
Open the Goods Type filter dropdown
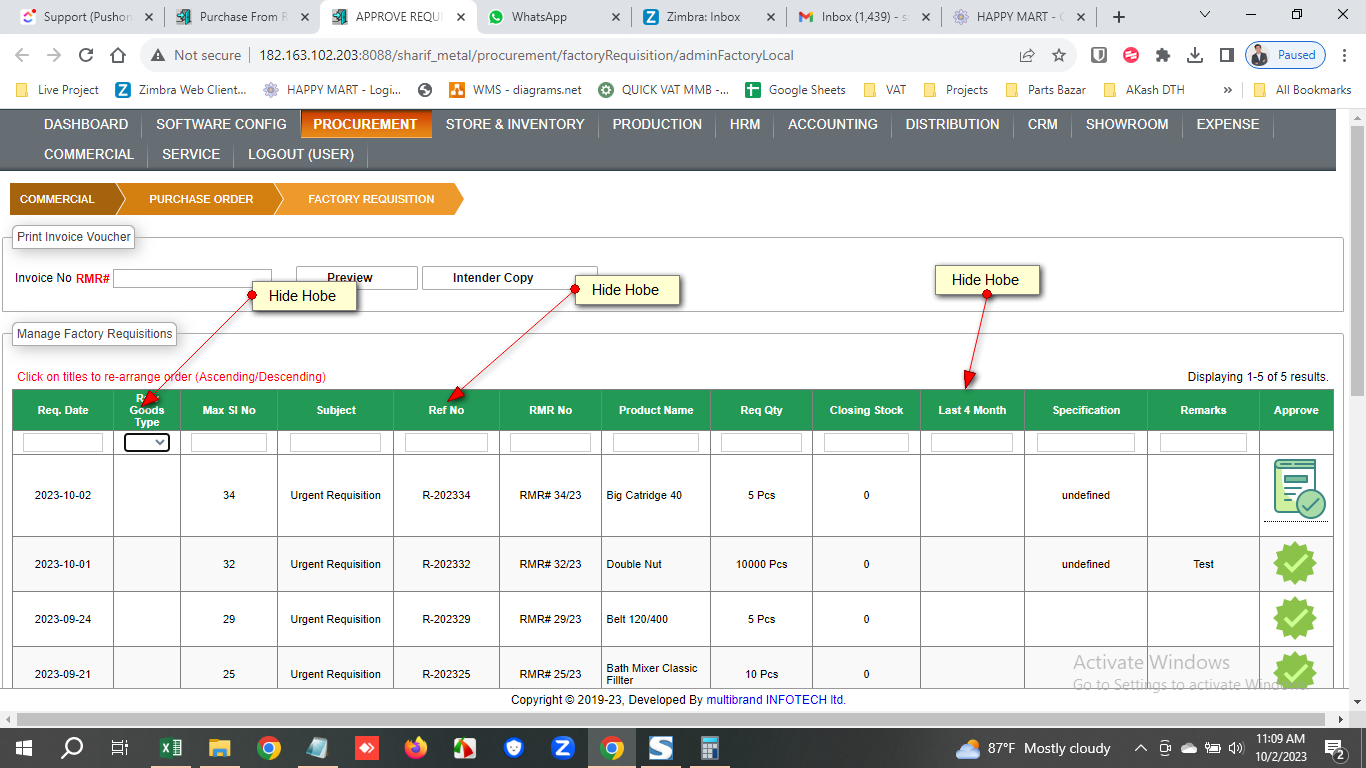147,442
